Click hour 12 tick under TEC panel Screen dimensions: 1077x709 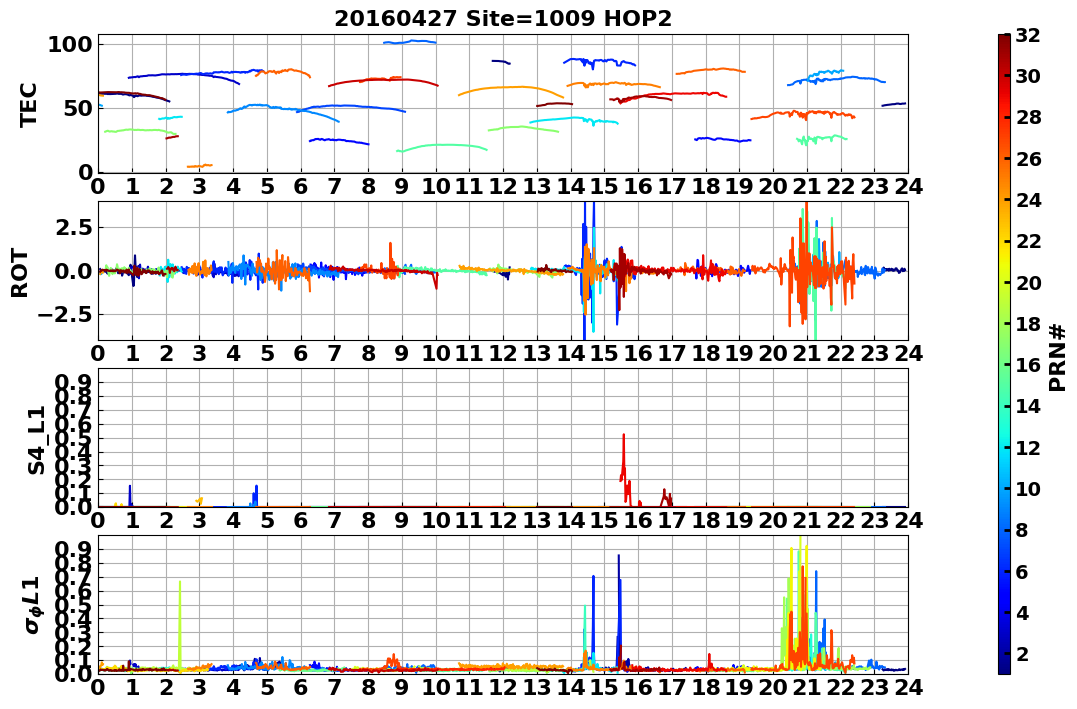(503, 186)
